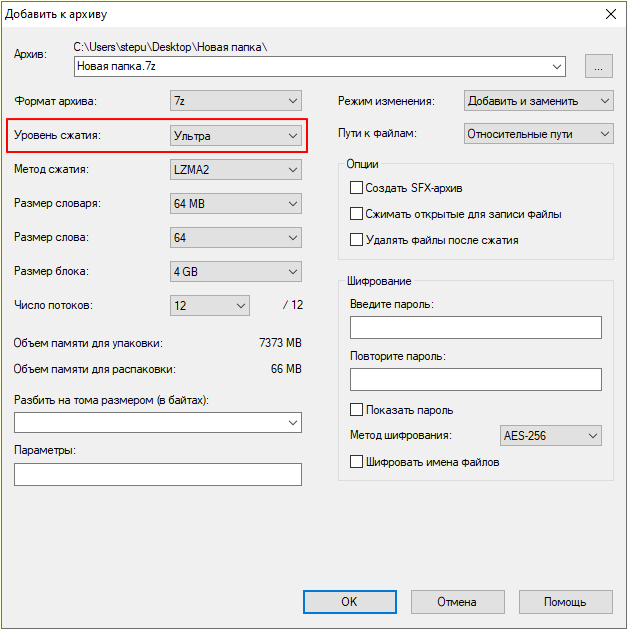Viewport: 628px width, 630px height.
Task: Click the browse button with three dots
Action: (599, 66)
